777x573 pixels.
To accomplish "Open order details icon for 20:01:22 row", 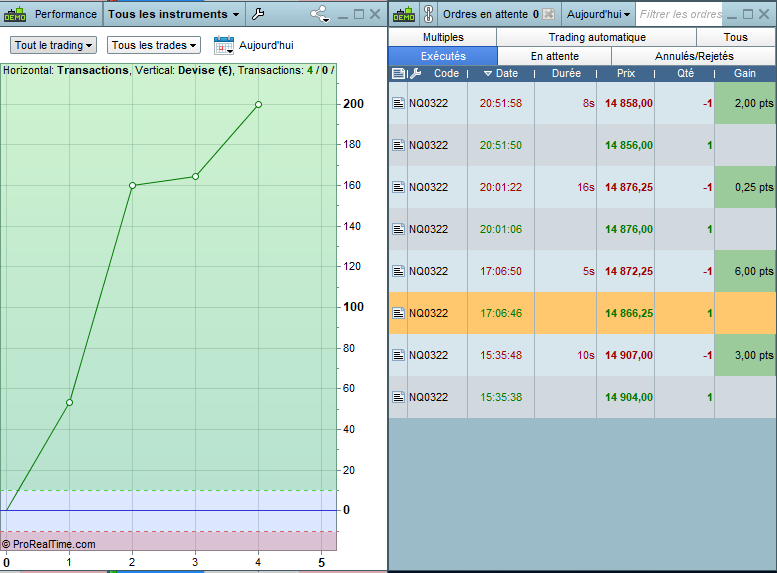I will (398, 187).
